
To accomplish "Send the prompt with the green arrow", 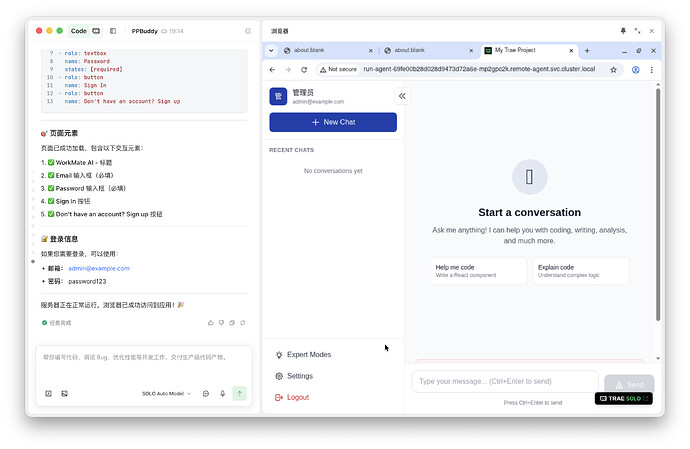I will pyautogui.click(x=239, y=394).
